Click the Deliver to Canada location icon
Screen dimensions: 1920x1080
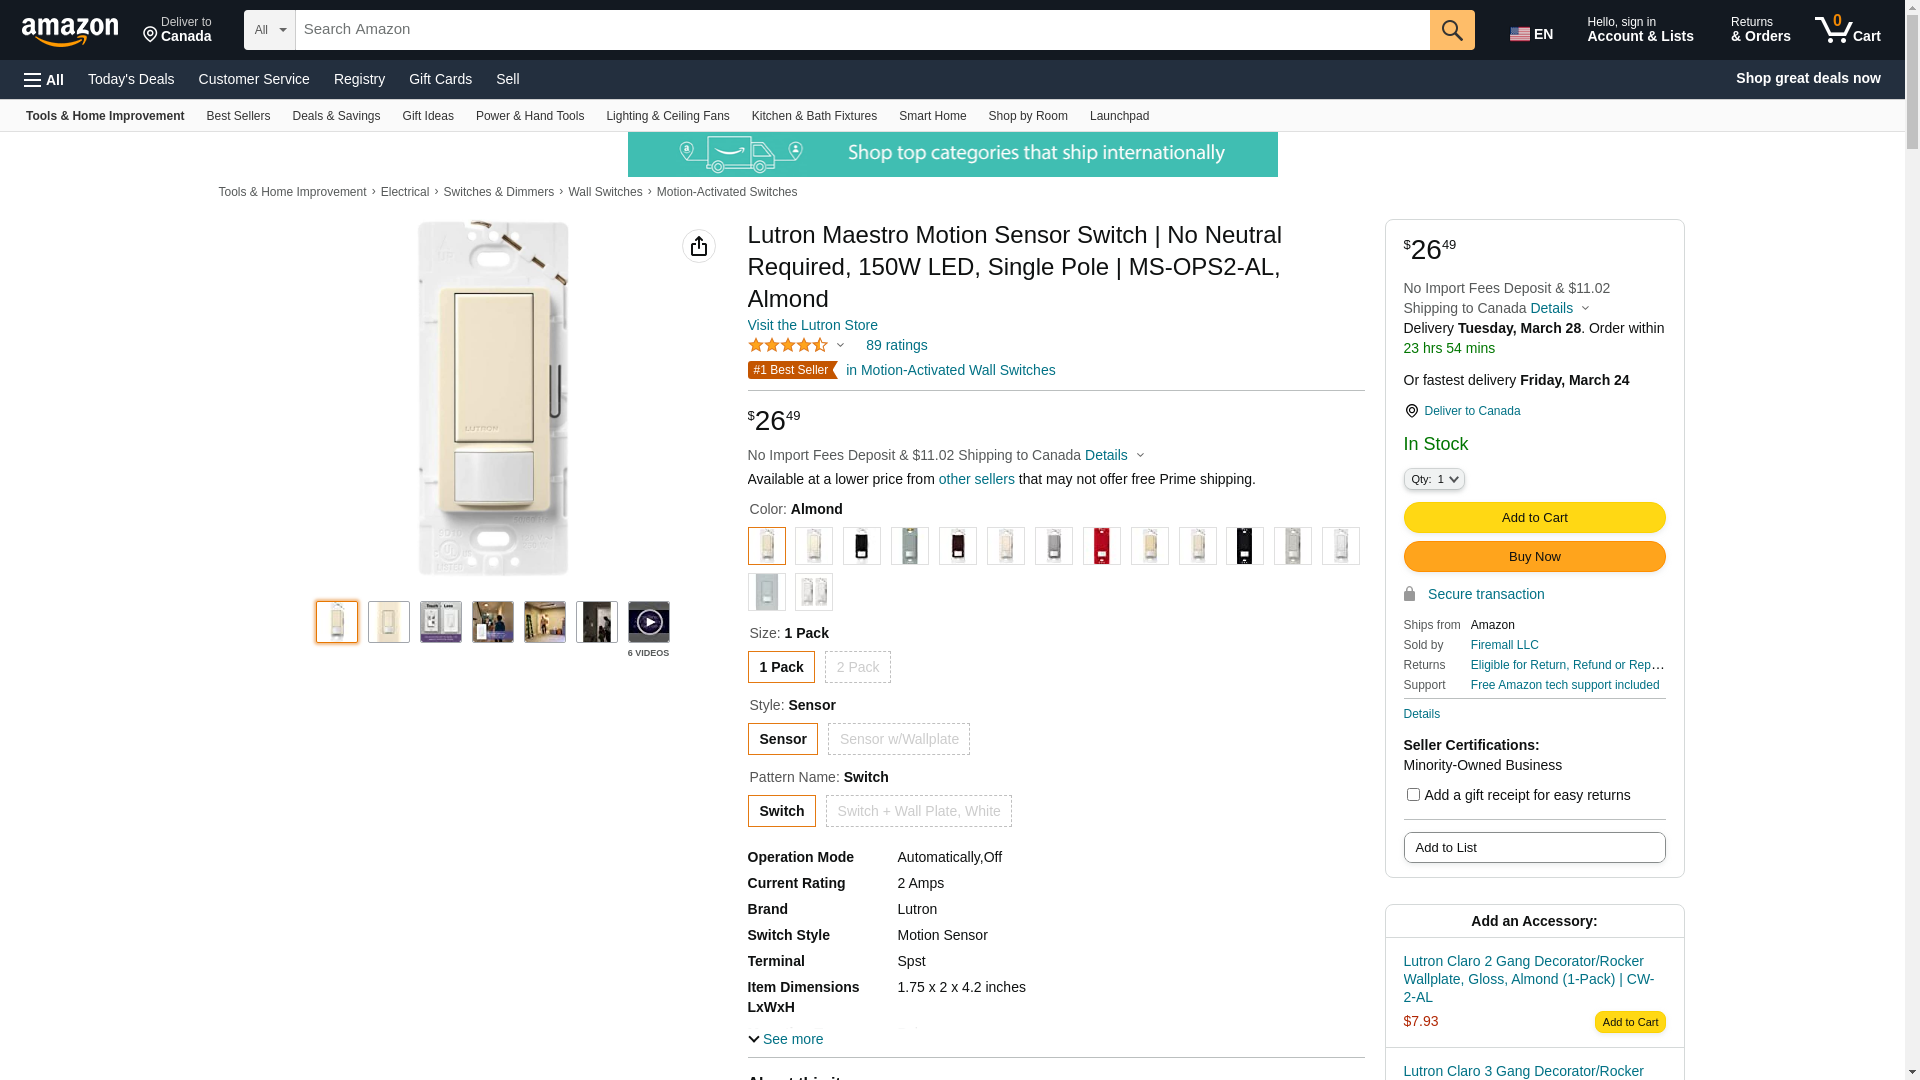pyautogui.click(x=1411, y=411)
